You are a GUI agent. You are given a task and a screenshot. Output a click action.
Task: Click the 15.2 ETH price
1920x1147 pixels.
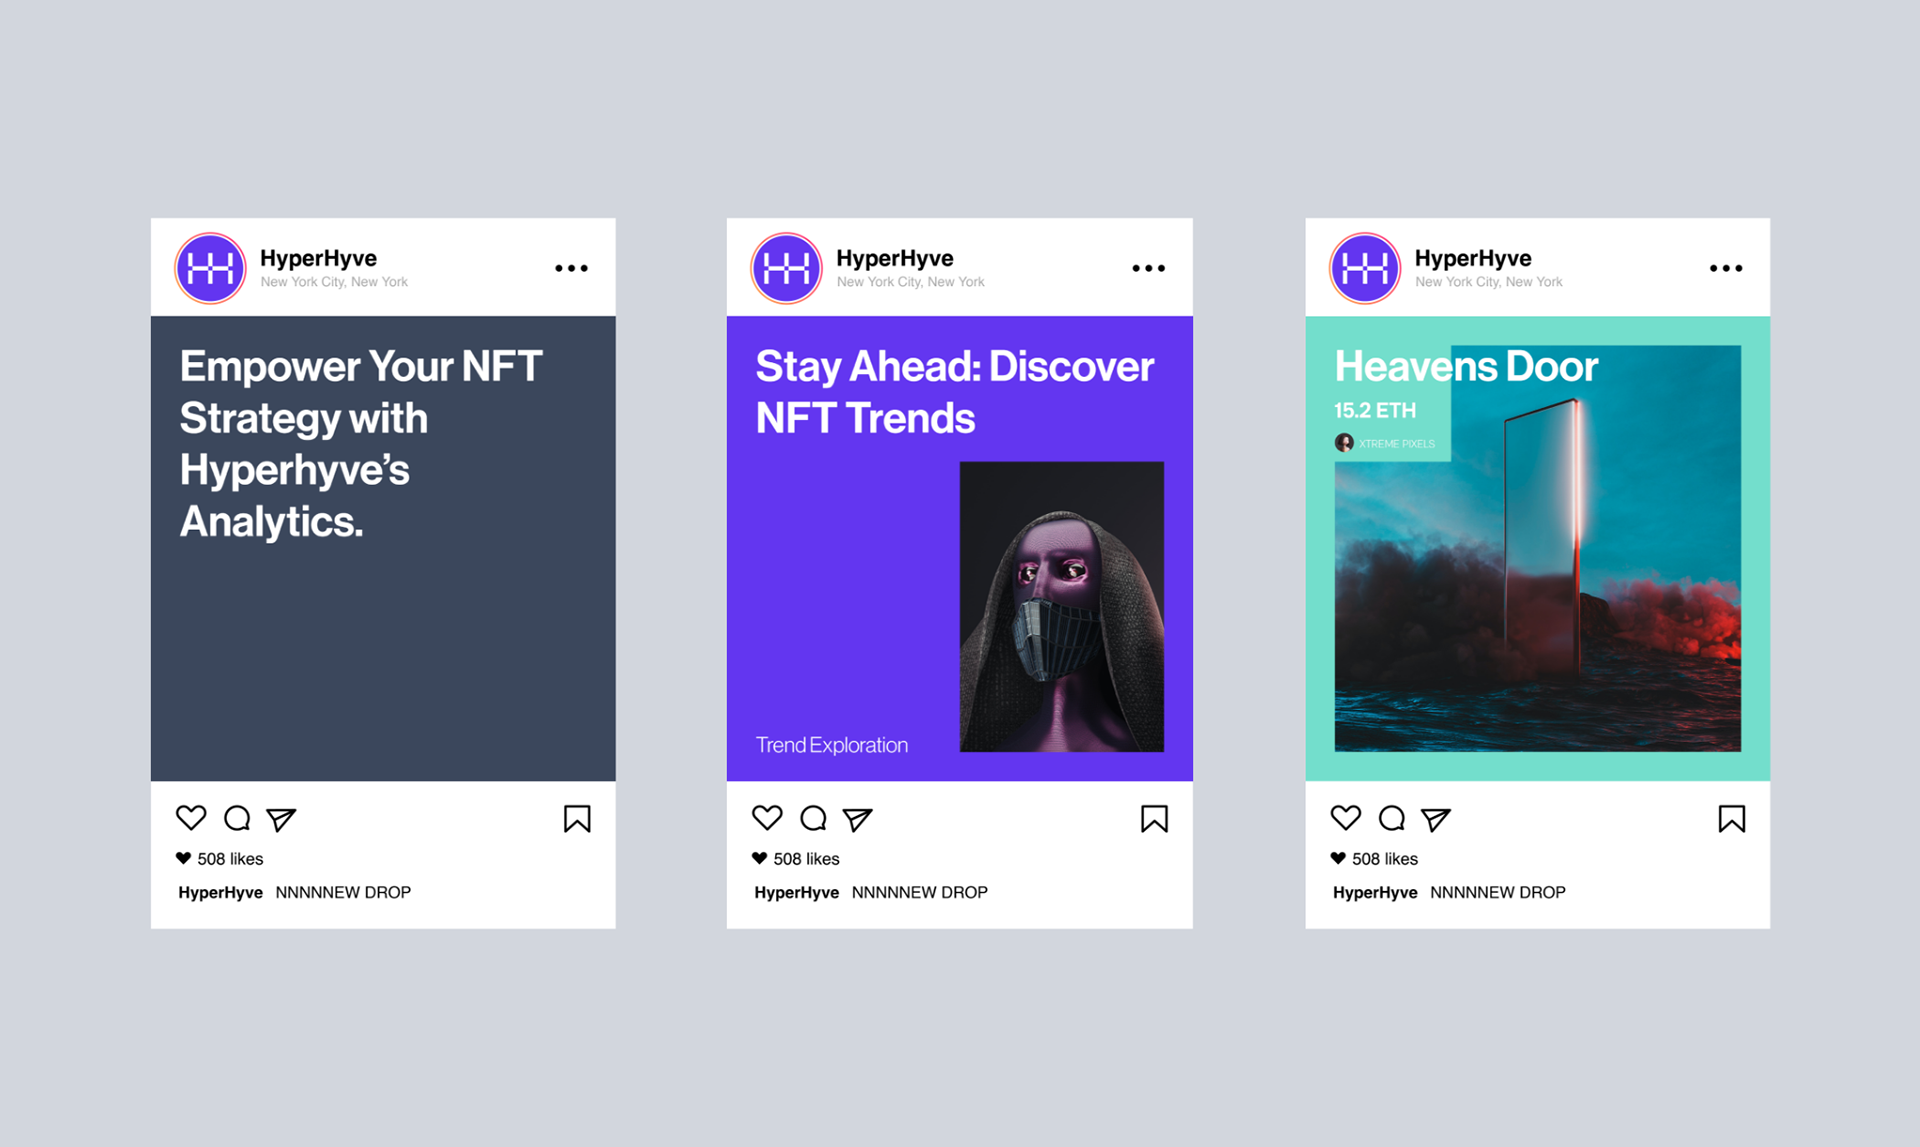[1375, 410]
